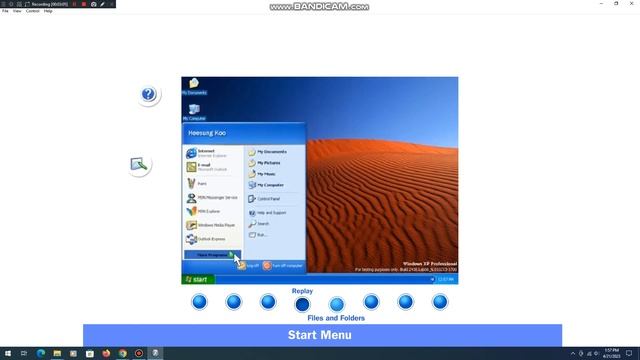
Task: Click the XP system tray clock
Action: pyautogui.click(x=446, y=280)
